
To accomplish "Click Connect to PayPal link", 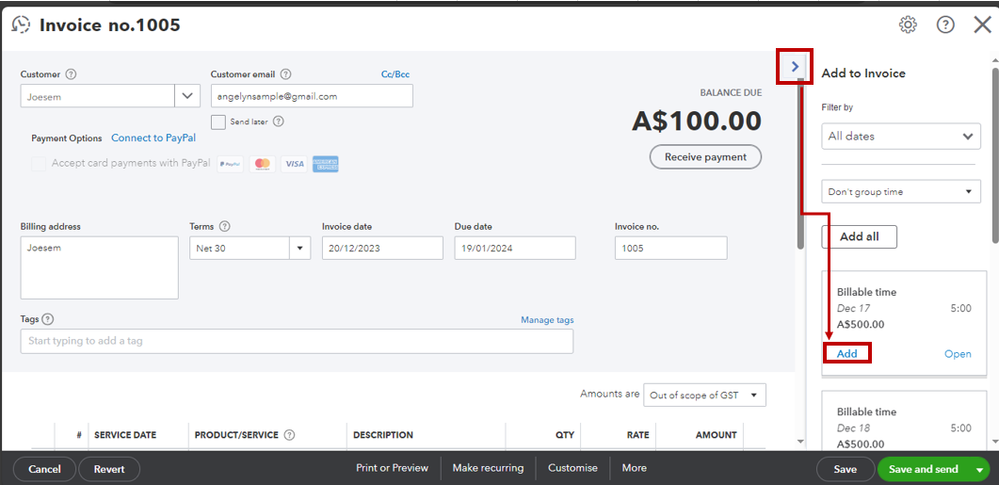I will 154,138.
